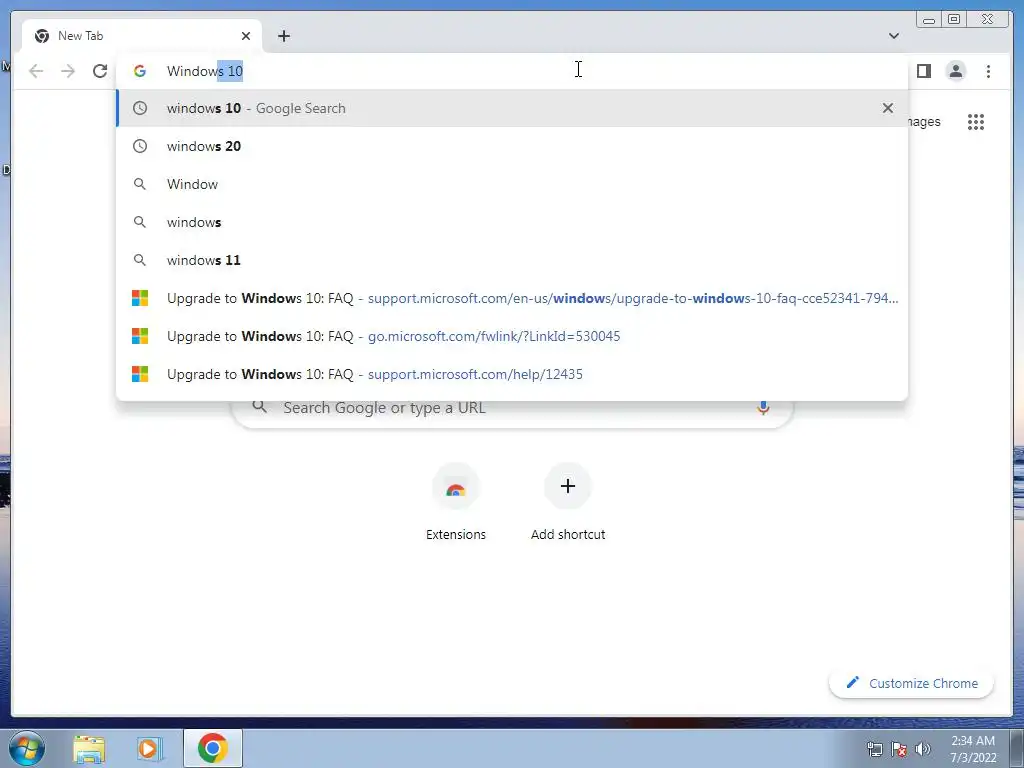Open the support.microsoft.com/en-us upgrade FAQ suggestion
This screenshot has width=1024, height=768.
pos(512,298)
